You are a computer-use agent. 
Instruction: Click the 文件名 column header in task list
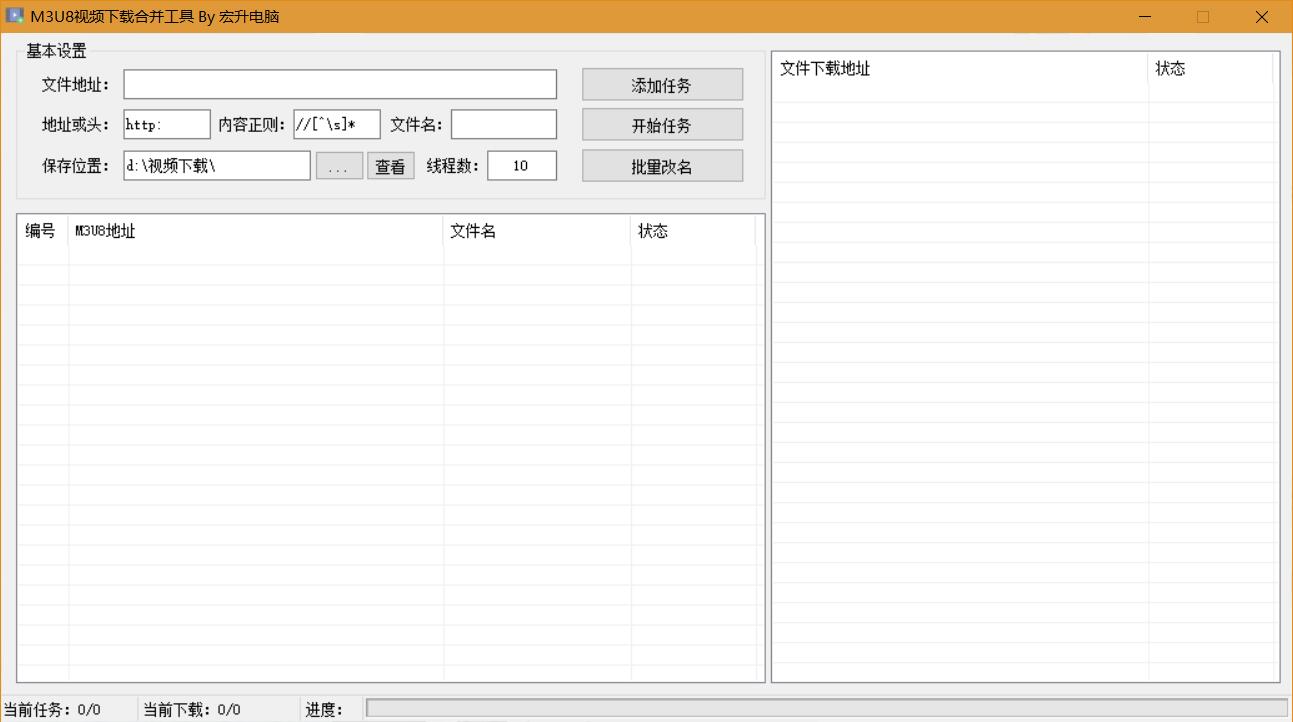pos(536,231)
